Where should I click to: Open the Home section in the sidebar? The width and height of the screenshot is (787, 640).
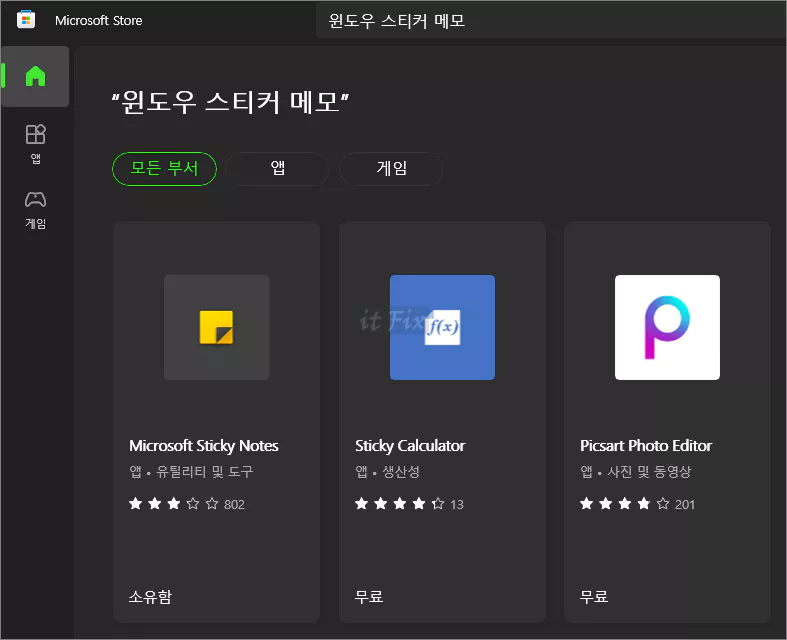pyautogui.click(x=35, y=76)
